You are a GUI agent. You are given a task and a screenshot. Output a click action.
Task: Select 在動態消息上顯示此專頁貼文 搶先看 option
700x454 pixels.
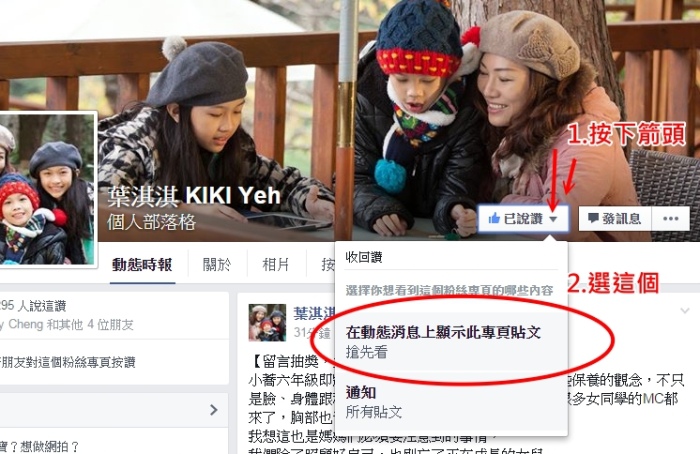pos(451,342)
